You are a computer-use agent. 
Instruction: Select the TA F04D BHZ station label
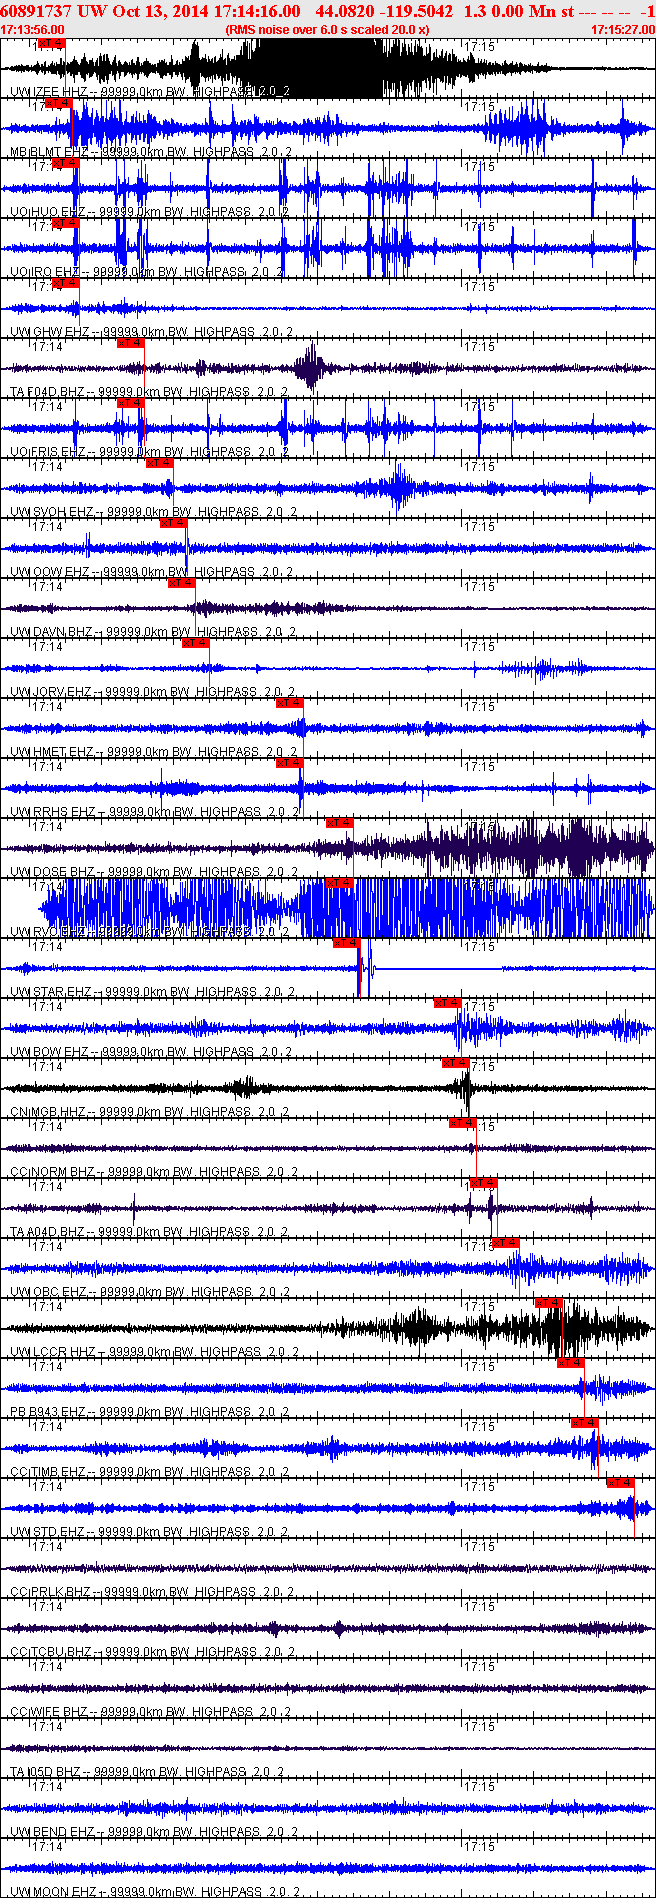click(x=47, y=391)
